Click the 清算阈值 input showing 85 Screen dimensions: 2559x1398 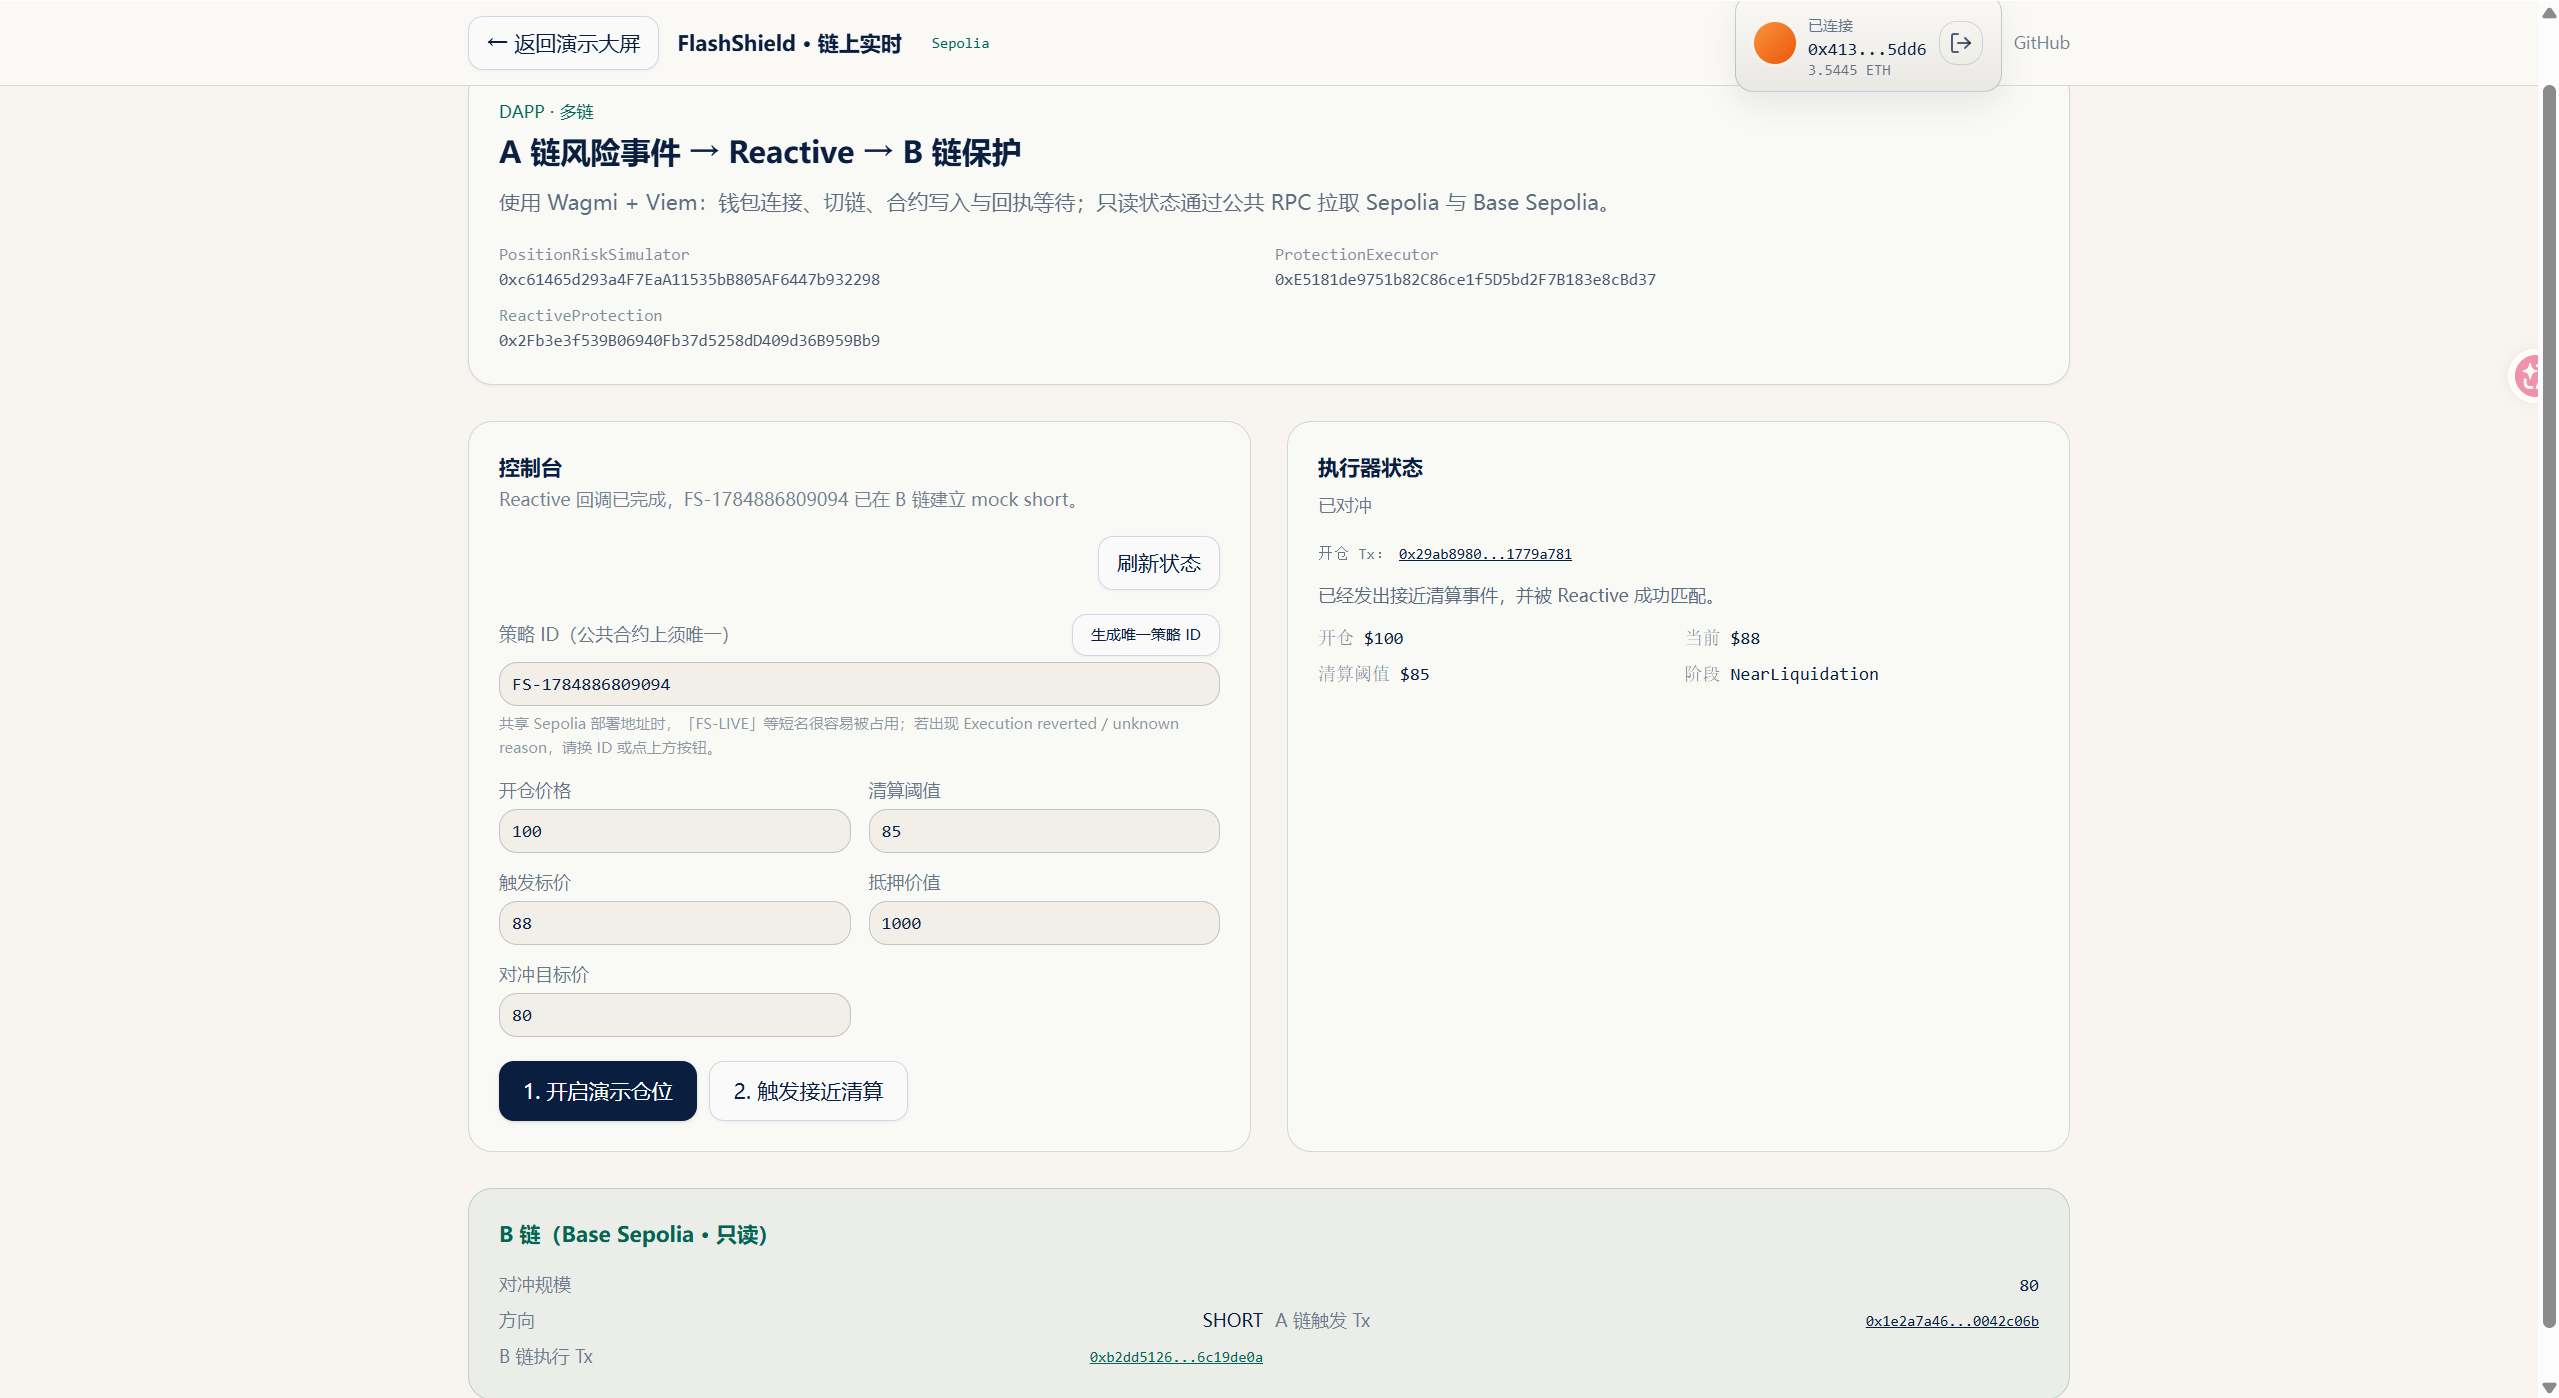click(1044, 831)
